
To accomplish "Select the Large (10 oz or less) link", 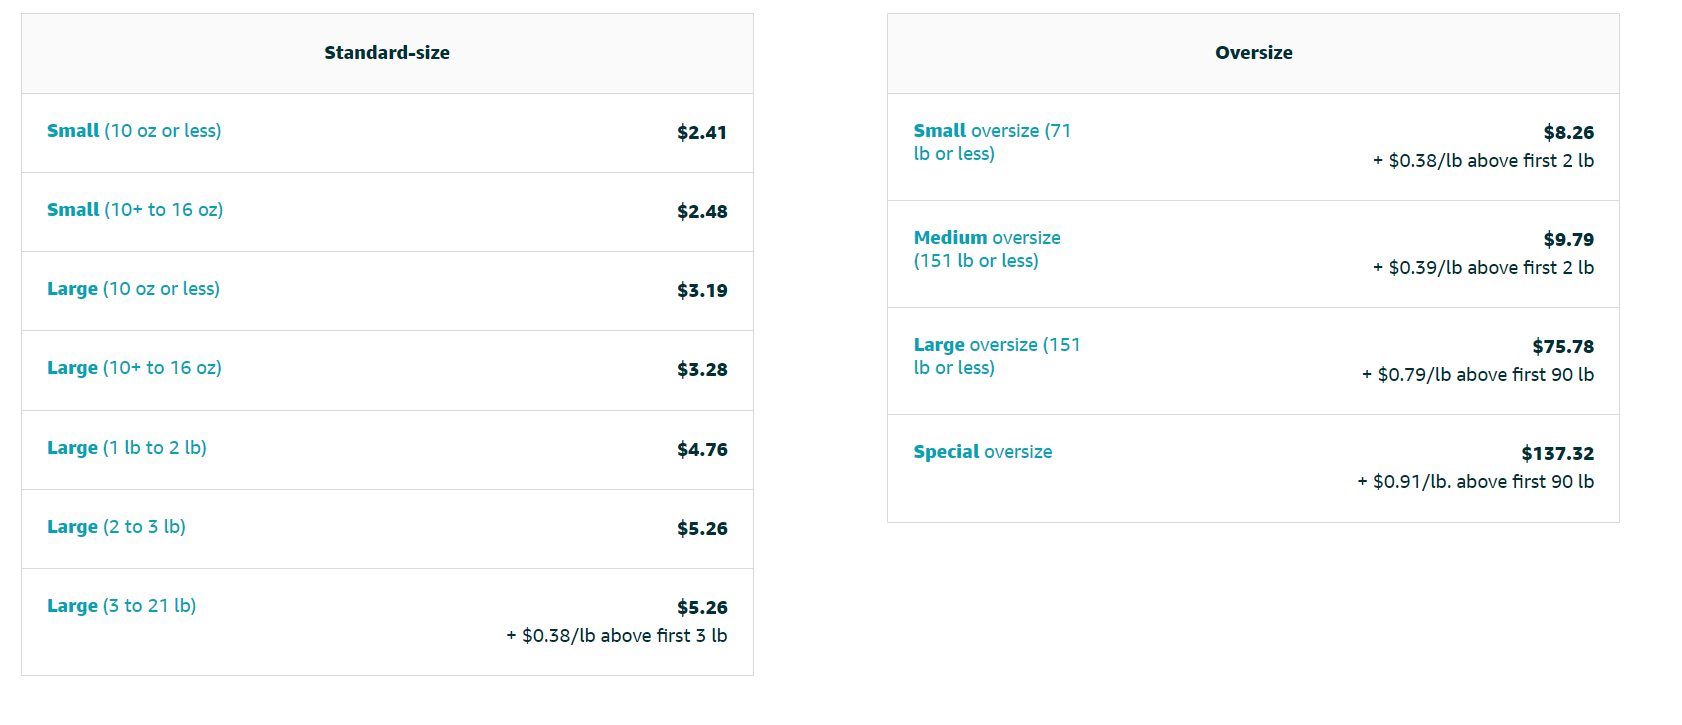I will pos(133,289).
